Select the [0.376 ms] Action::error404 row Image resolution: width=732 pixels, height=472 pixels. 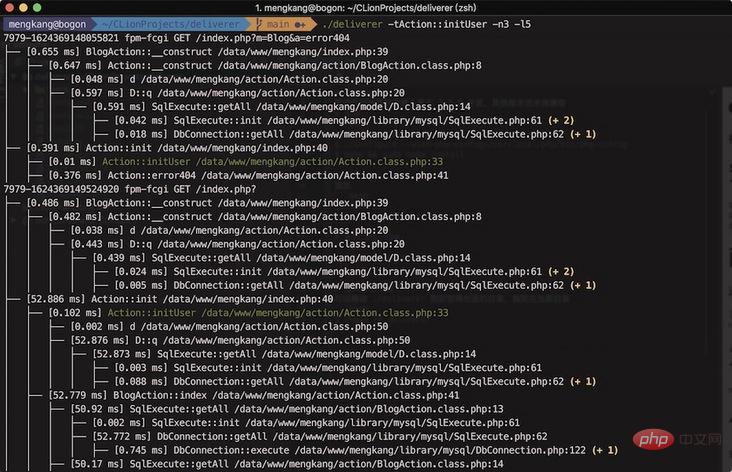[248, 176]
